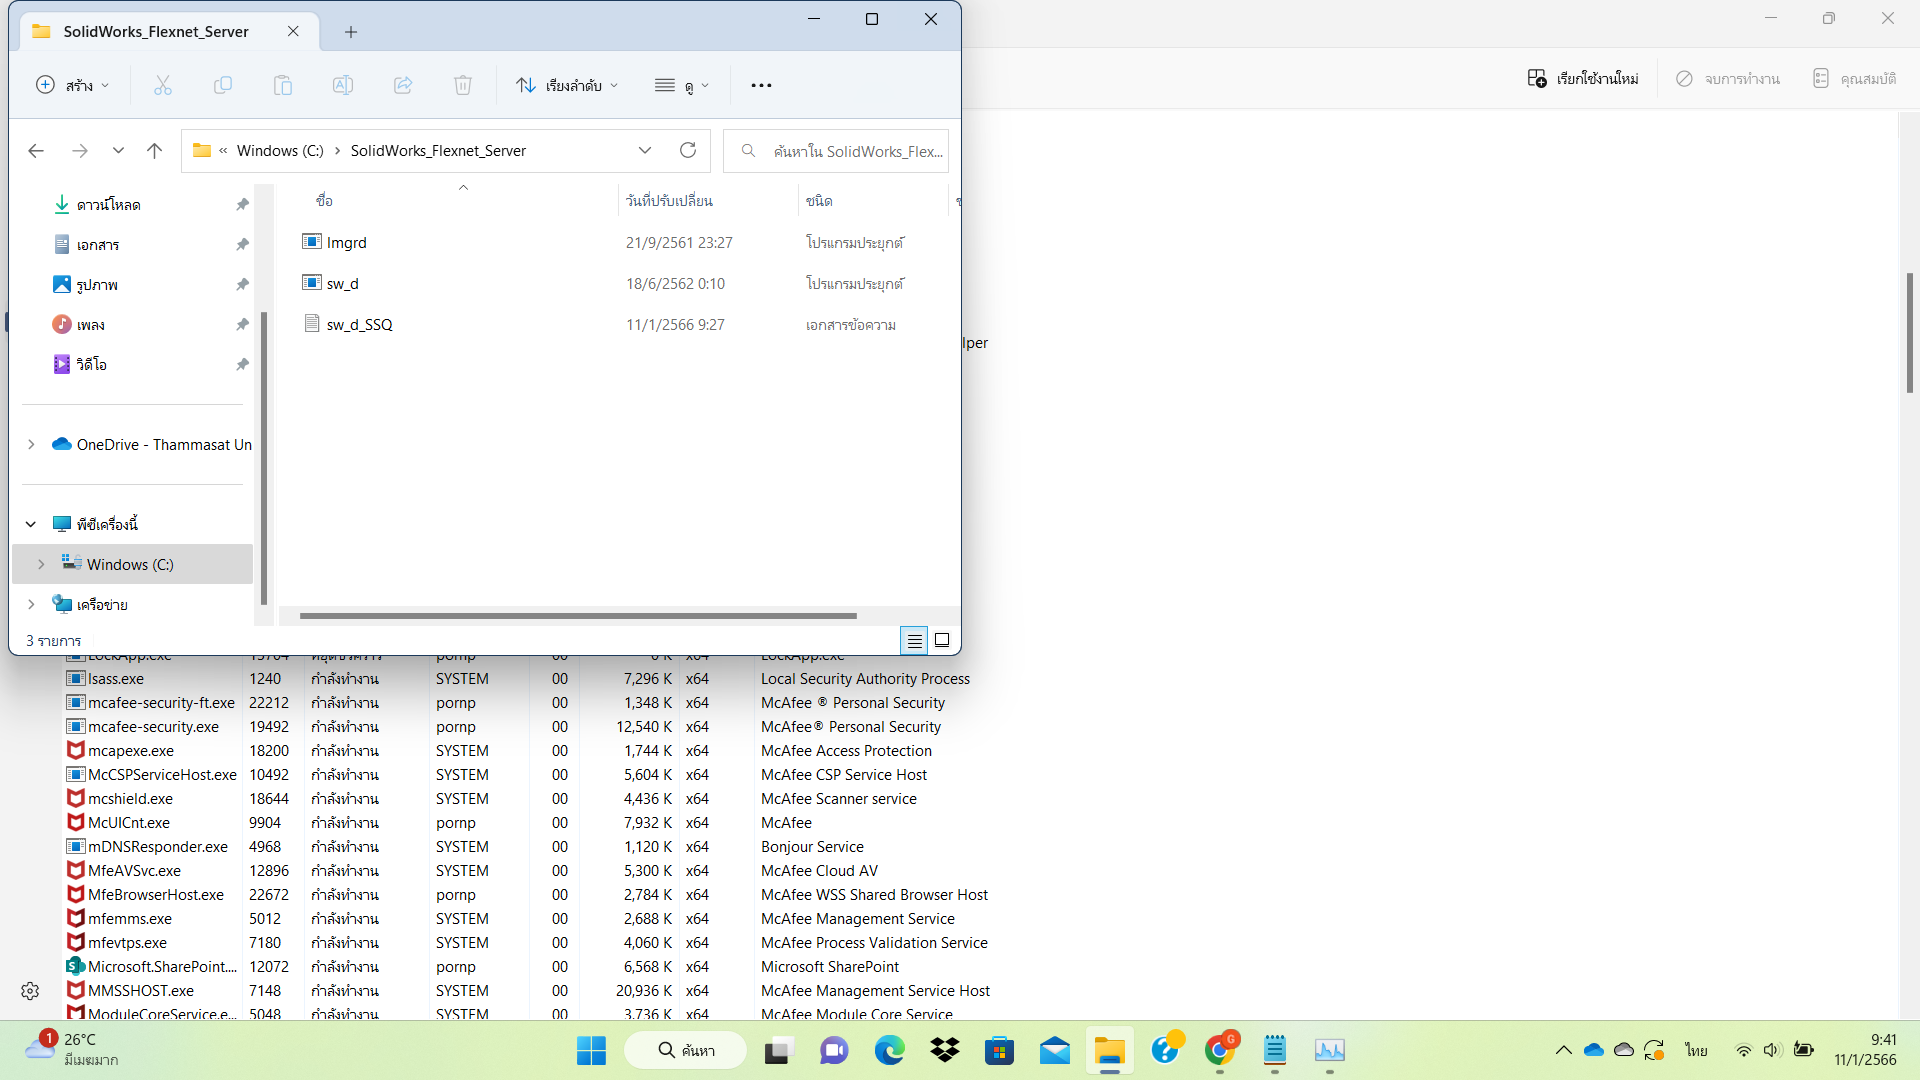Click Task Manager vertical scrollbar
This screenshot has height=1080, width=1920.
[x=1909, y=333]
